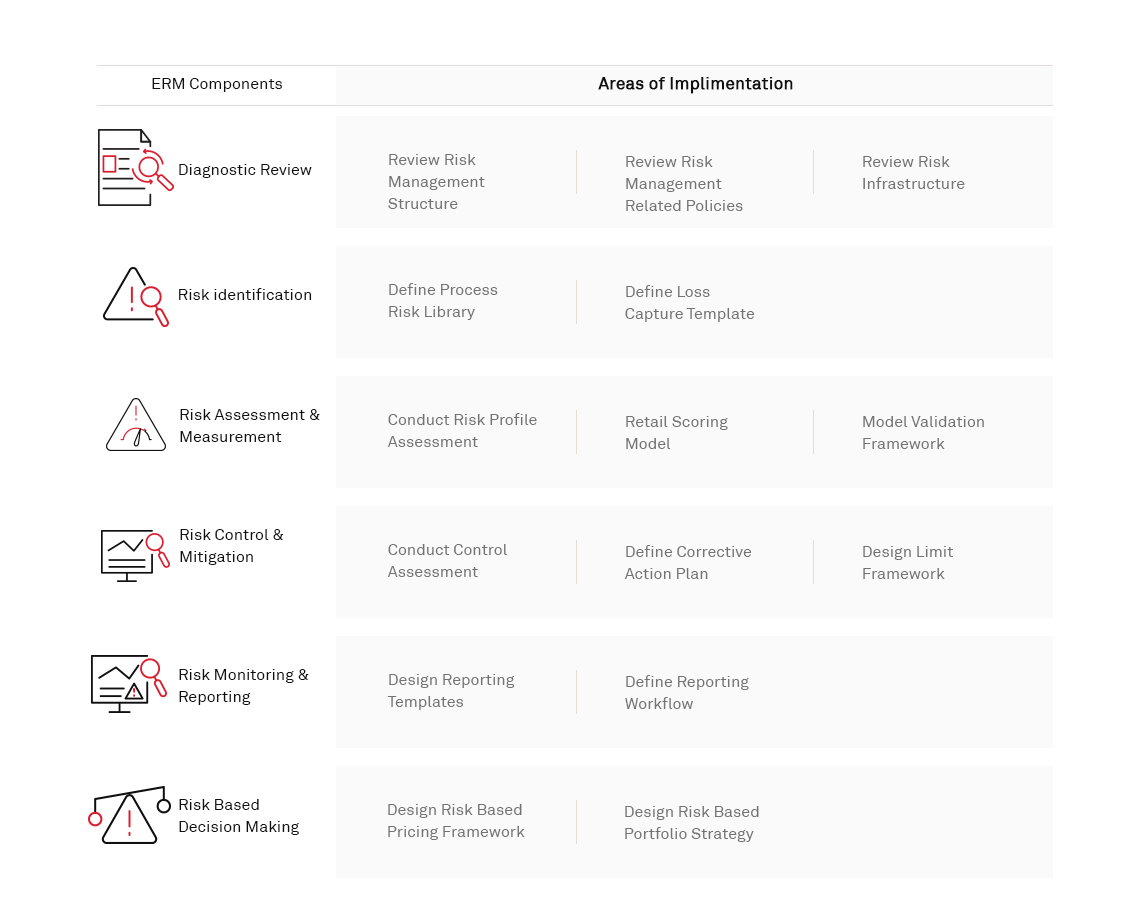Click the Risk Based Decision Making balance icon
Image resolution: width=1140 pixels, height=924 pixels.
pos(129,814)
